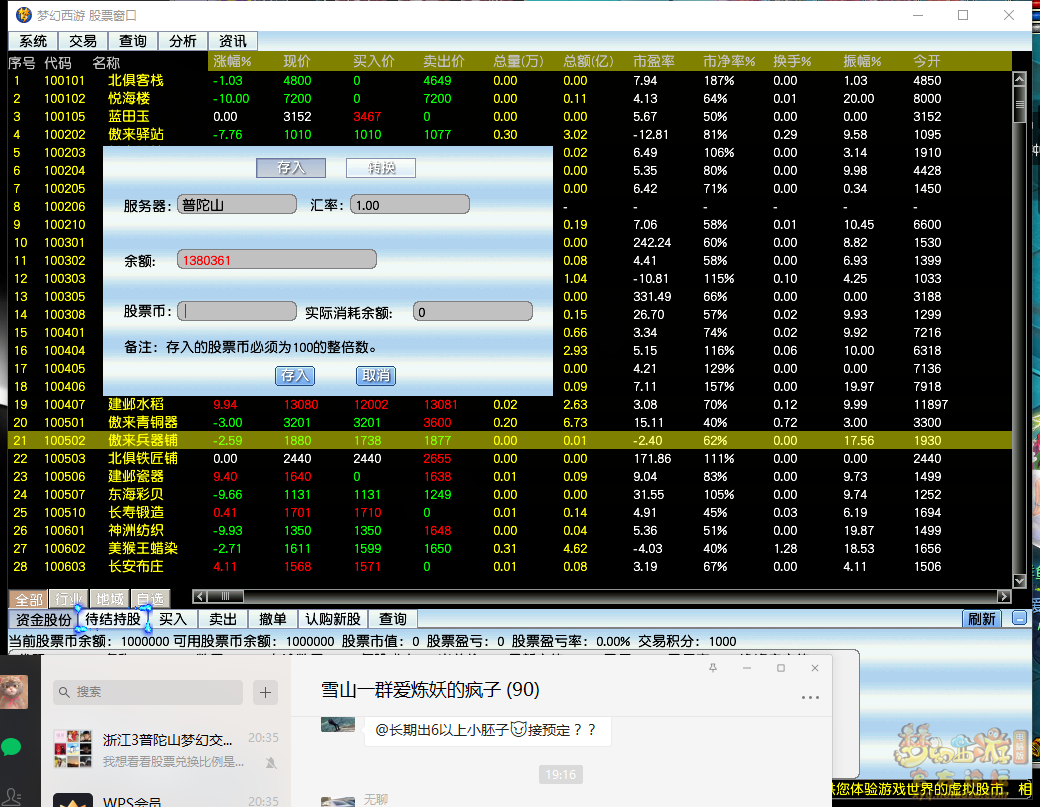Pin the WeChat window on top
Image resolution: width=1040 pixels, height=807 pixels.
pos(713,668)
